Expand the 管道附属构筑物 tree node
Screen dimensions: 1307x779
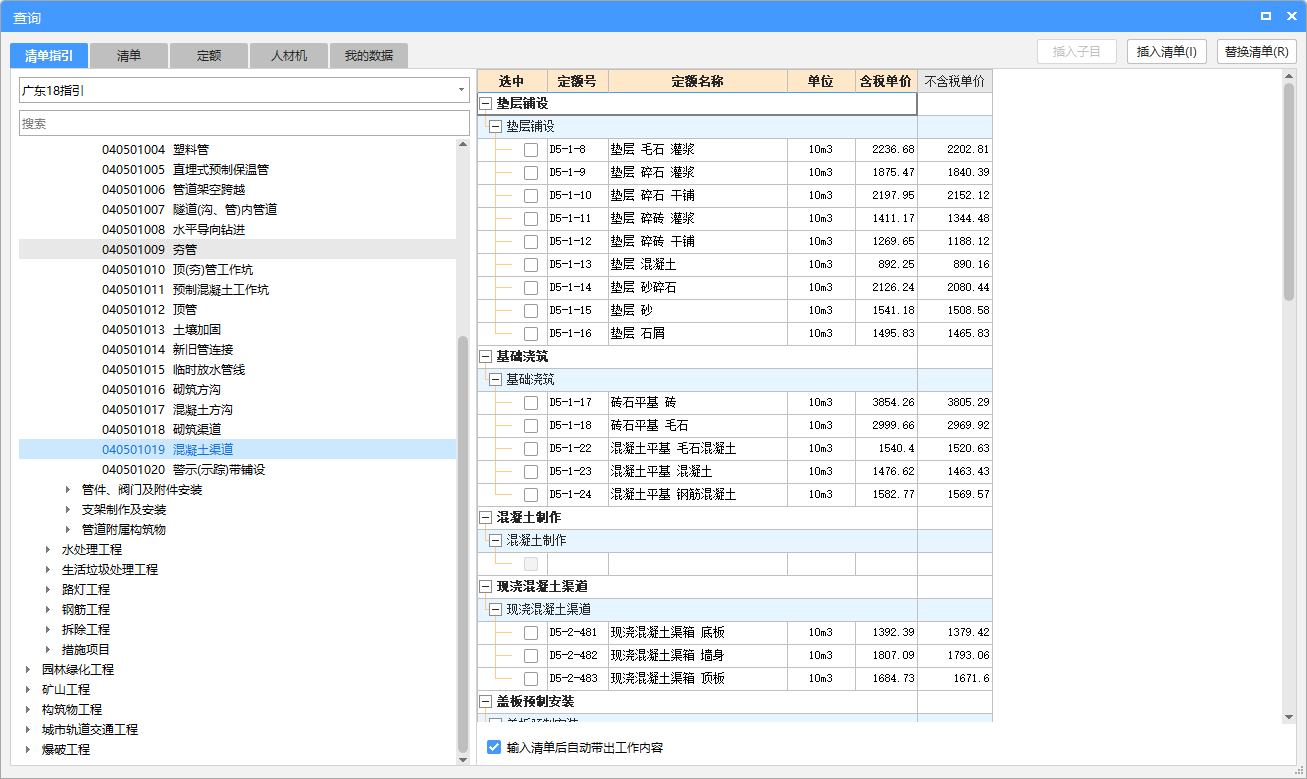click(68, 530)
